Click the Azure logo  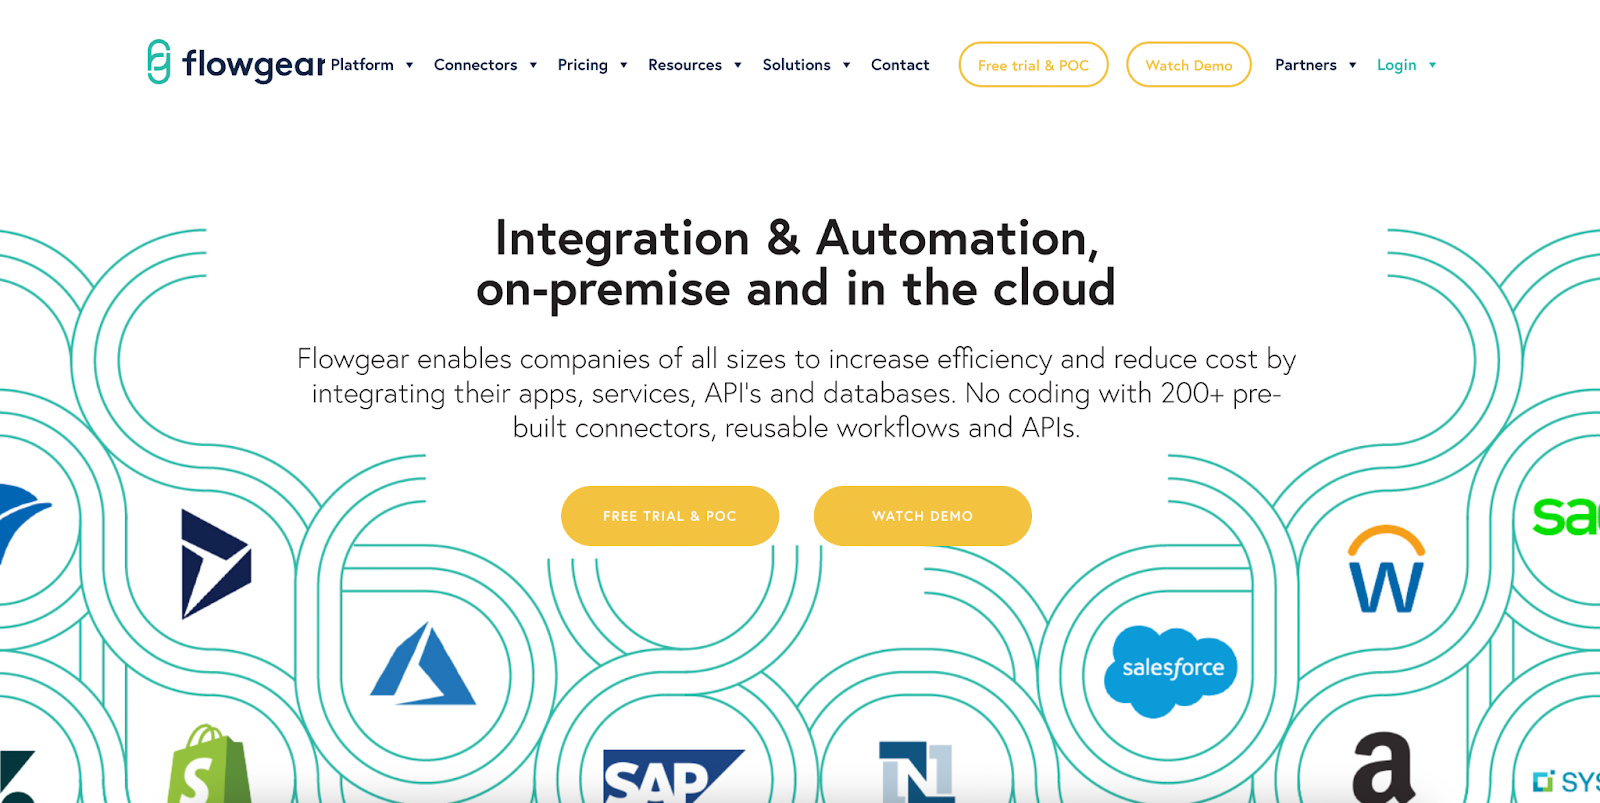pyautogui.click(x=423, y=663)
